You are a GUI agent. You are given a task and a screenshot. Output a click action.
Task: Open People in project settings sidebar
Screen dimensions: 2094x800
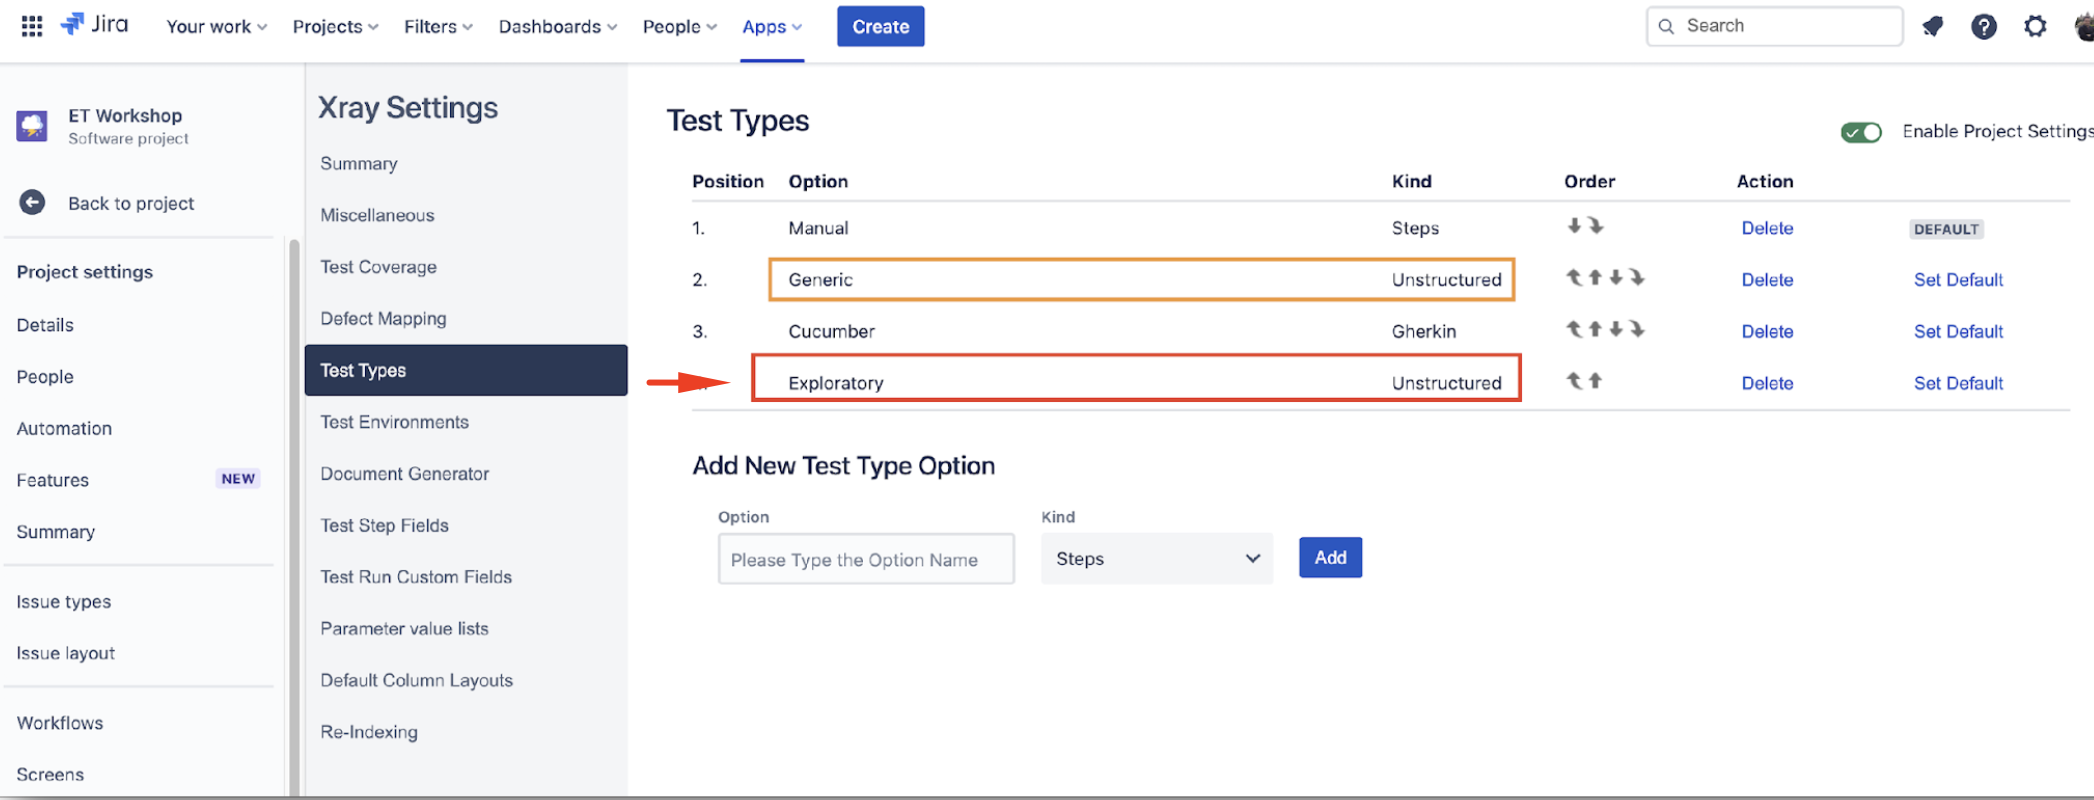click(45, 377)
